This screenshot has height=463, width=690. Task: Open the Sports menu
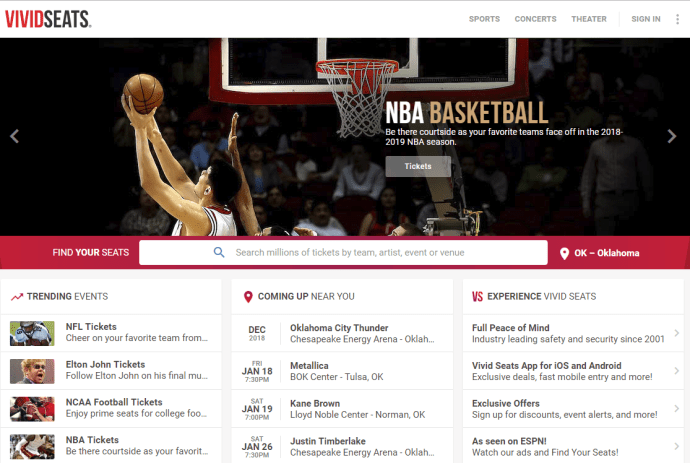484,19
